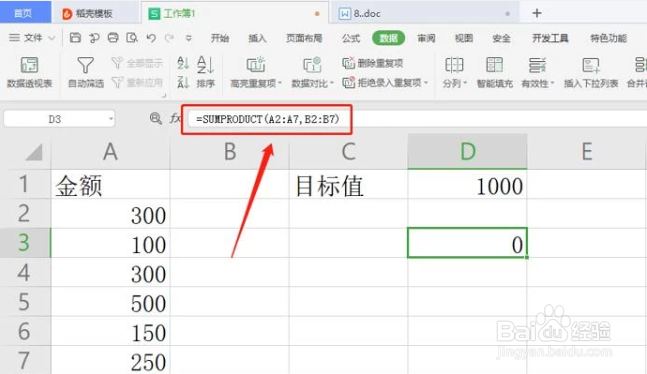Screen dimensions: 647x374
Task: Switch to the 页面布局 ribbon tab
Action: point(304,38)
